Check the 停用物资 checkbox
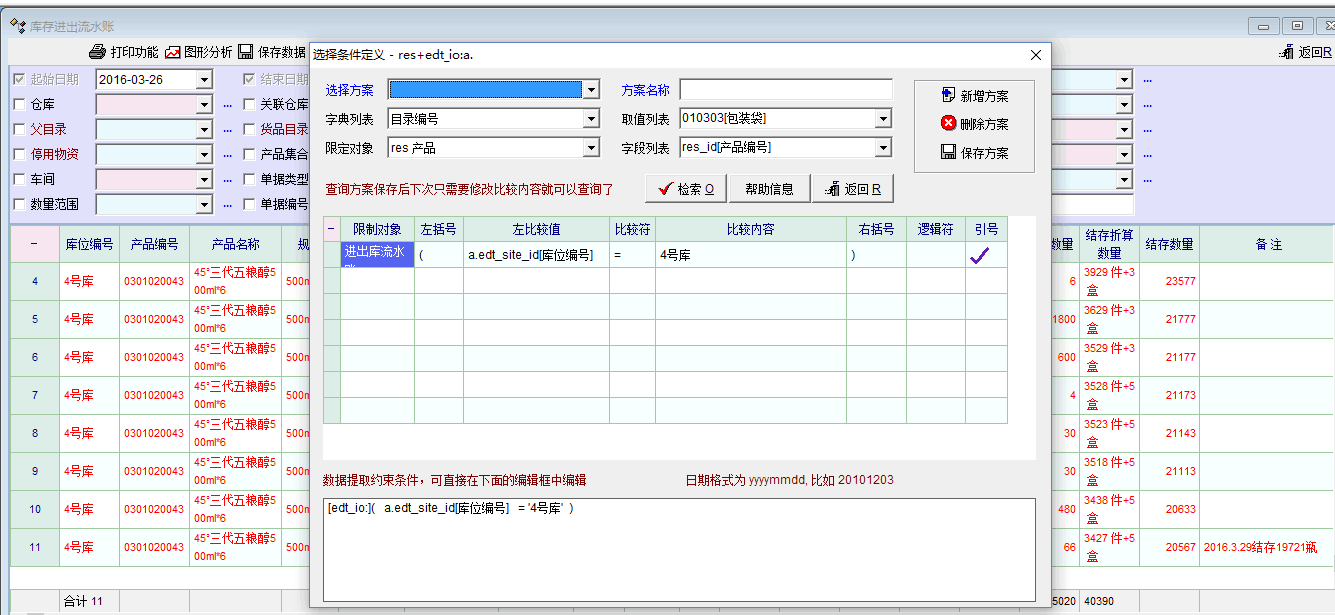Screen dimensions: 1335x615 (x=19, y=154)
